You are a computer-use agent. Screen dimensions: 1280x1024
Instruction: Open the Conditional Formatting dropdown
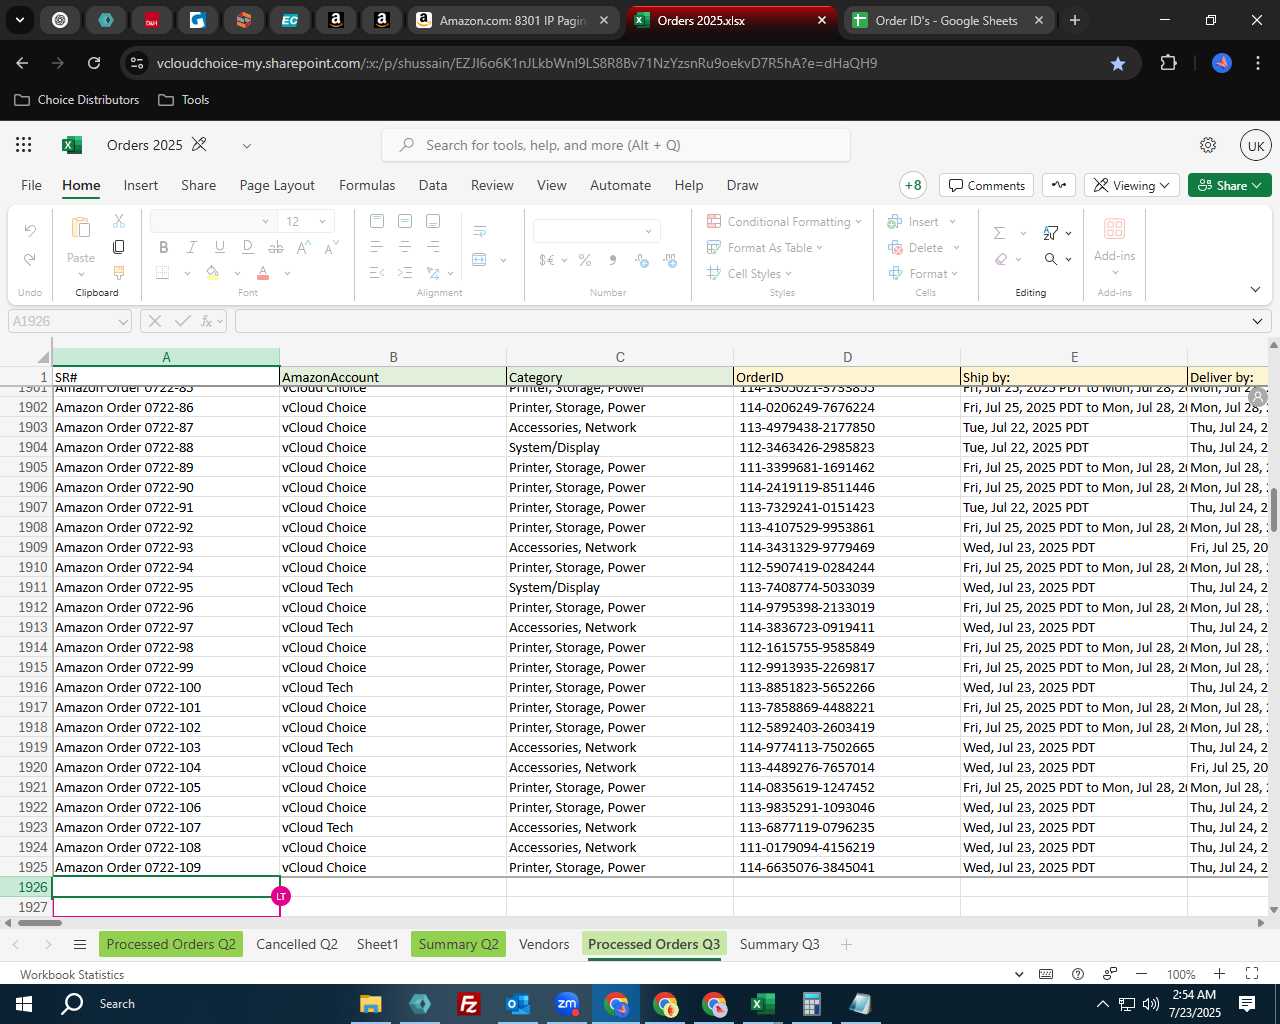(x=784, y=221)
